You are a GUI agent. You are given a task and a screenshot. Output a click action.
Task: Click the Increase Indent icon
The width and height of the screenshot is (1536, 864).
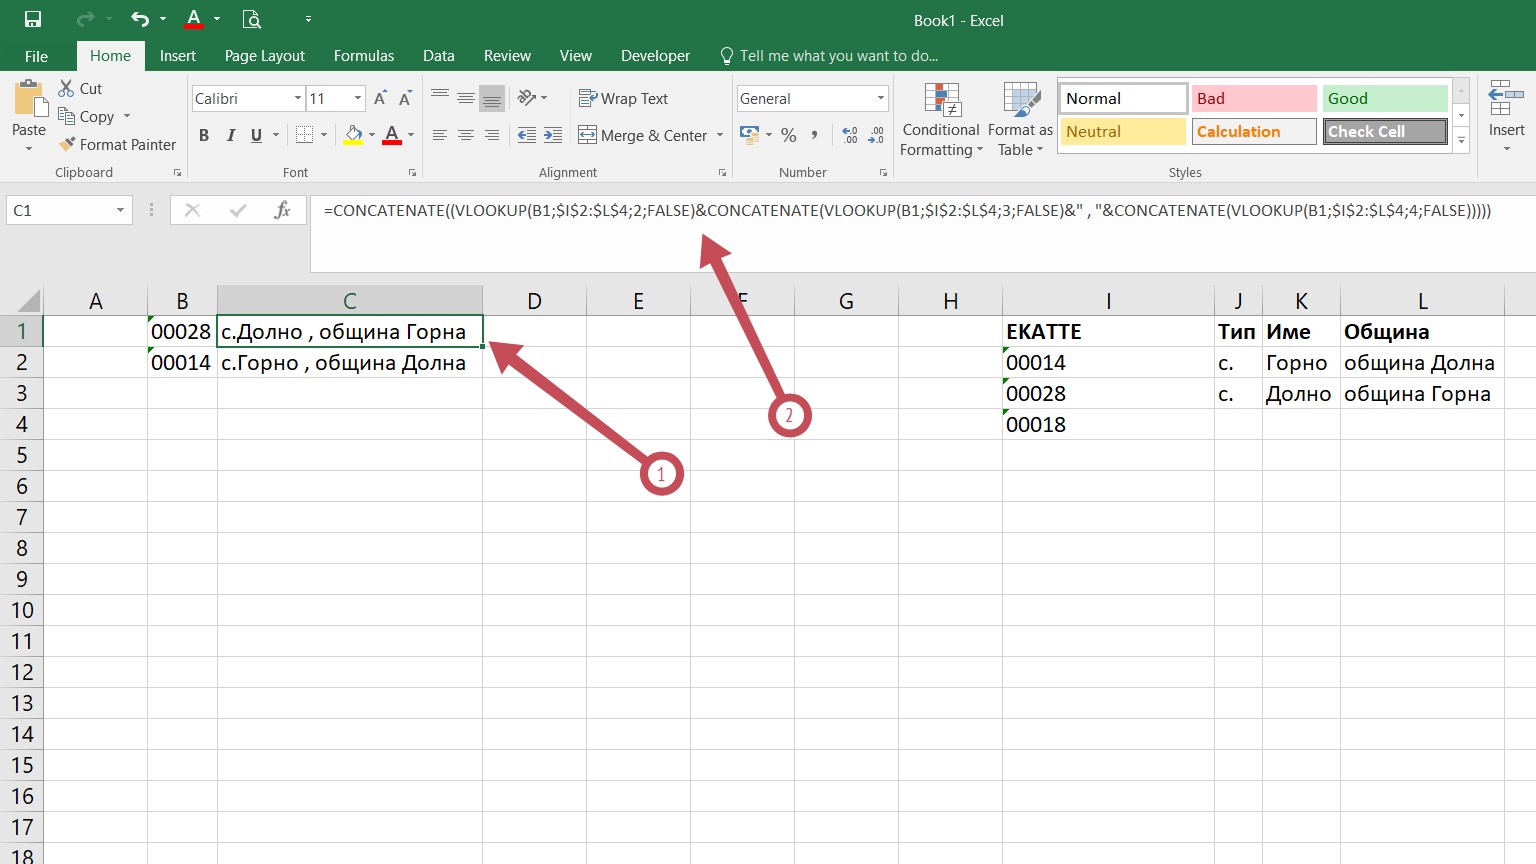(x=553, y=135)
